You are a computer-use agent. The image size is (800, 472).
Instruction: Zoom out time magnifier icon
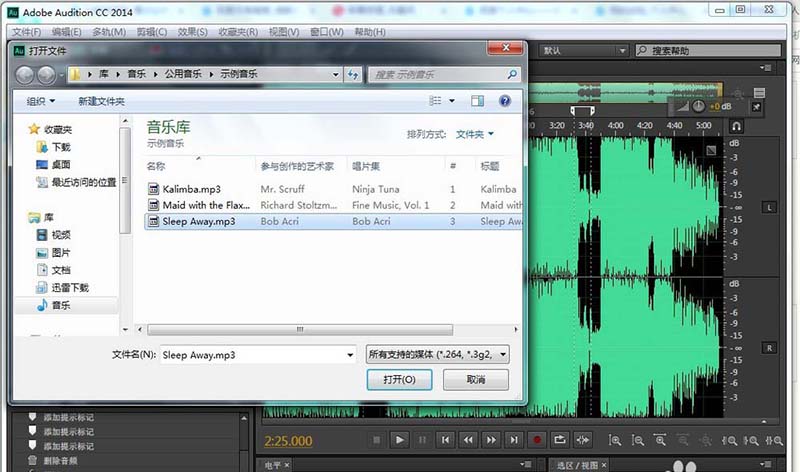(683, 440)
